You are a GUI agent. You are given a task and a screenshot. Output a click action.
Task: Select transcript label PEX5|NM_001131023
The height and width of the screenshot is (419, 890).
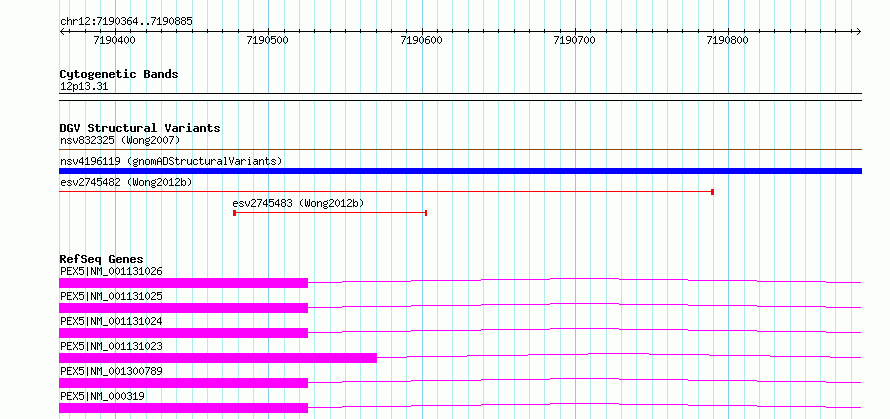(x=111, y=346)
